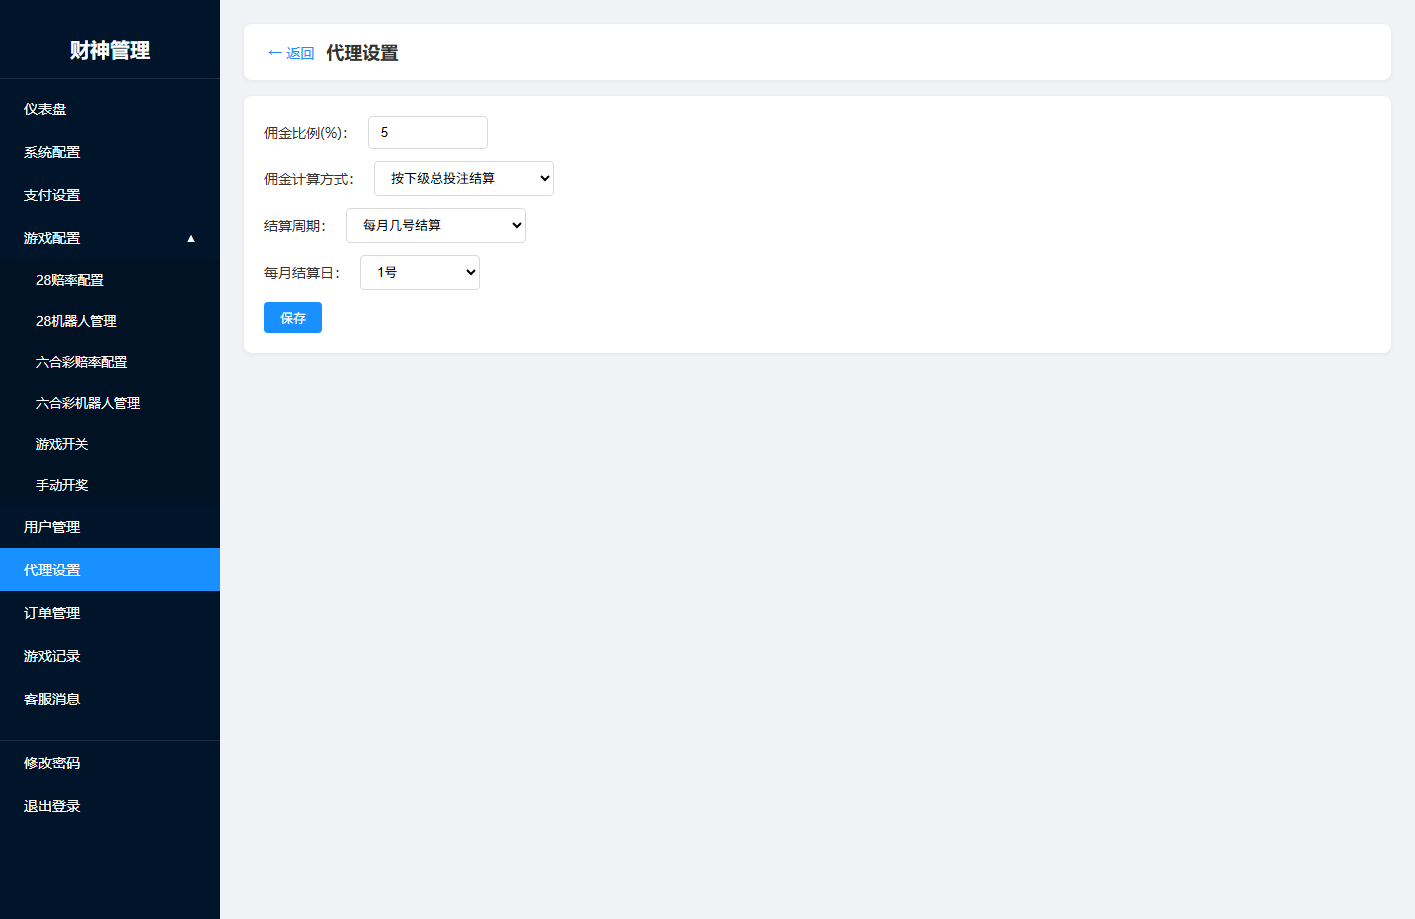Click the 佣金比例(%) label
This screenshot has height=919, width=1415.
306,133
